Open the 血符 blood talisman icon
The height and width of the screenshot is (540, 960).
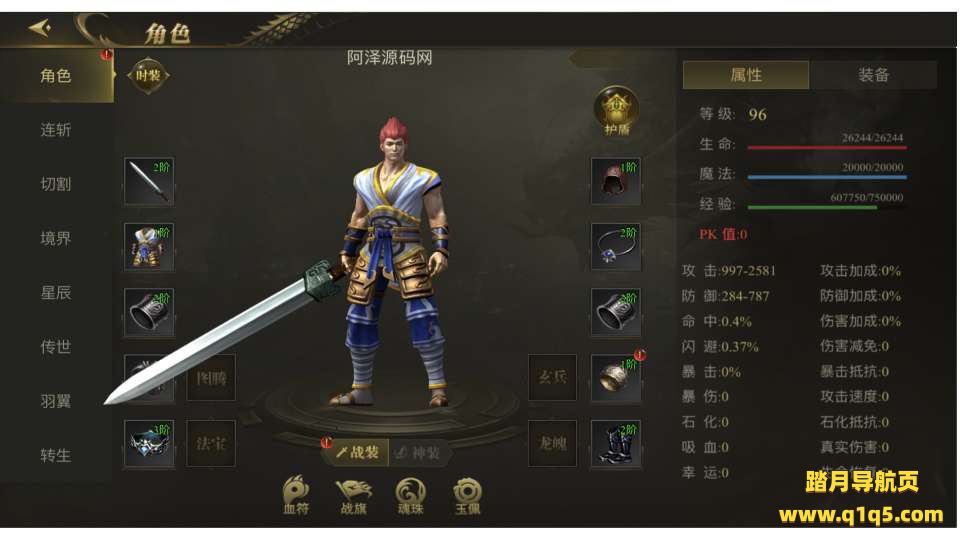pos(296,495)
